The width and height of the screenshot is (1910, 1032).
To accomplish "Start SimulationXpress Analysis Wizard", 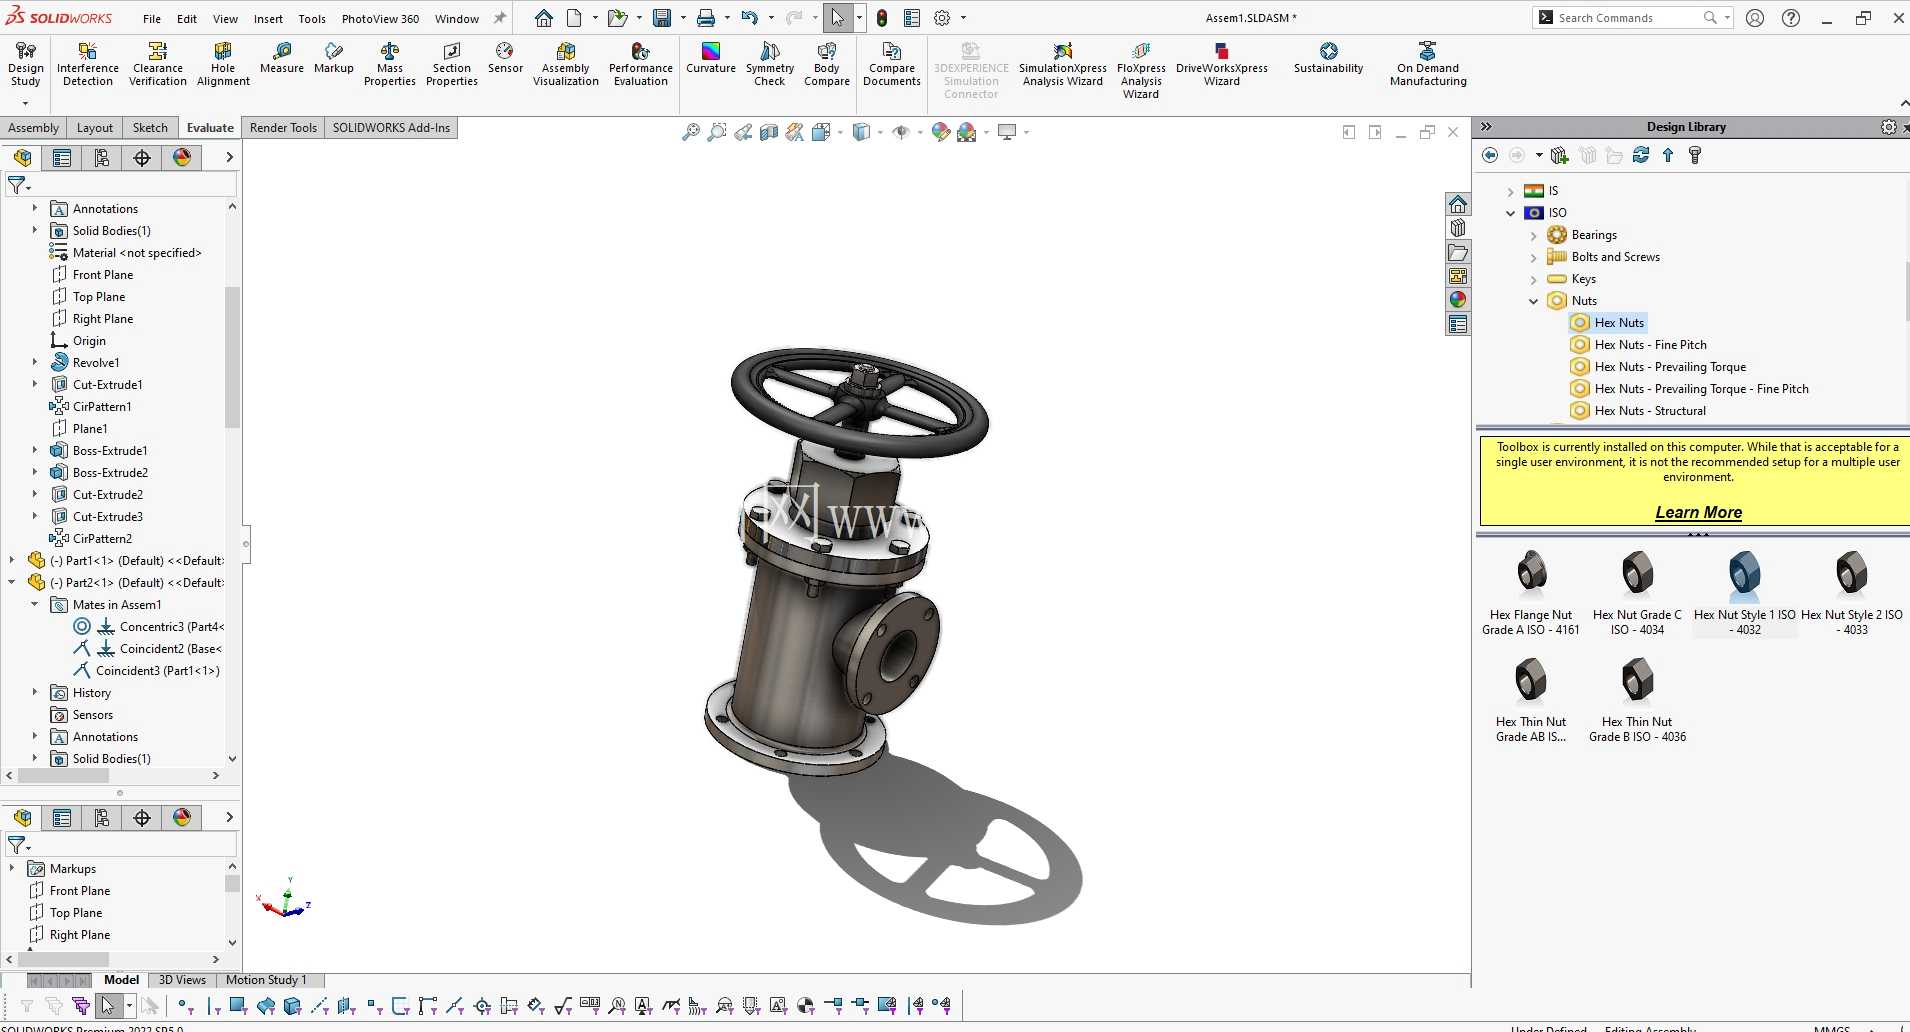I will 1063,64.
